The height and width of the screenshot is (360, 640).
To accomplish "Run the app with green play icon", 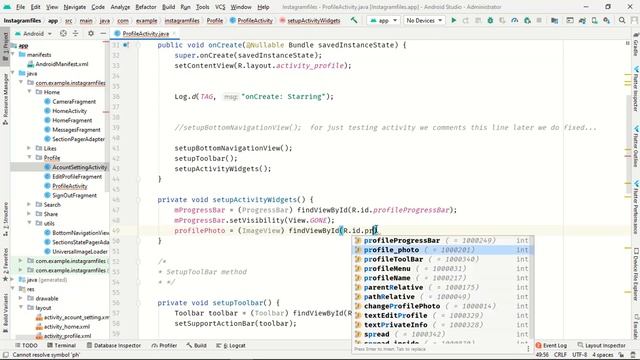I will [453, 20].
